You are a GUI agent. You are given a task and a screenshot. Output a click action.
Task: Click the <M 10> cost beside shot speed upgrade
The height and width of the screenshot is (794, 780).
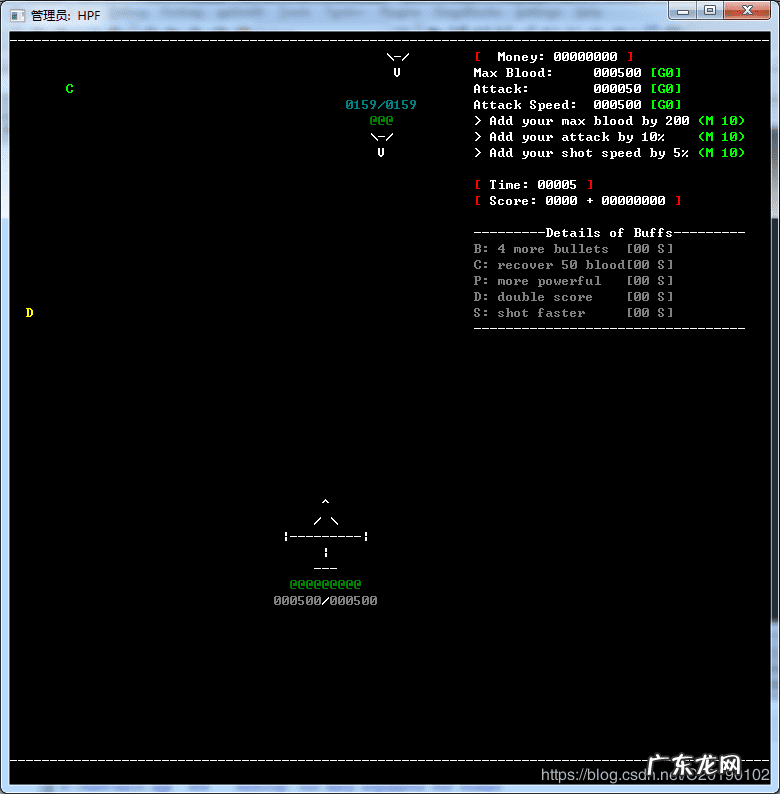click(721, 153)
